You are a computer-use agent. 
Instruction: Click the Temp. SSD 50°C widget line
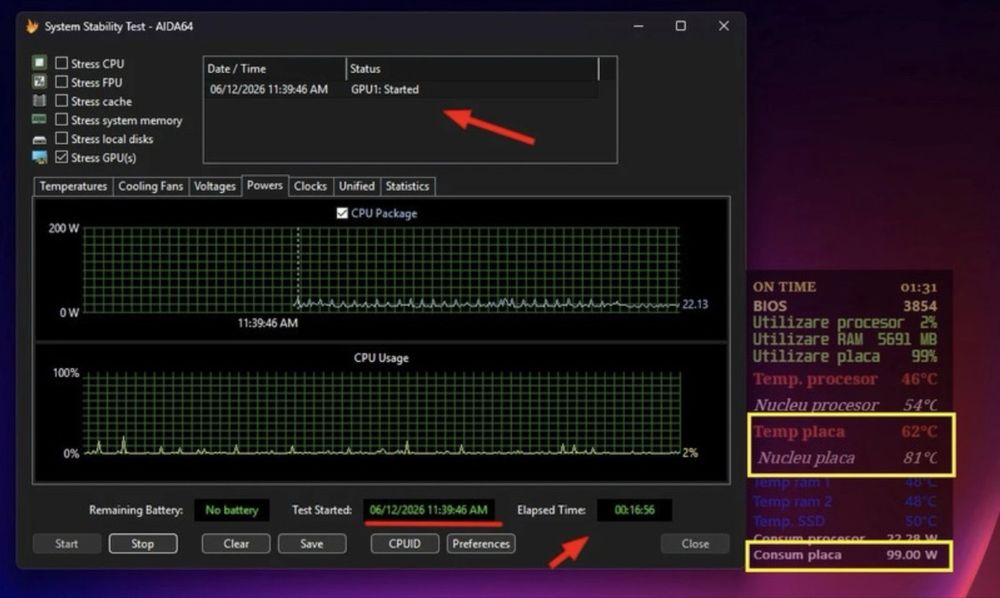pyautogui.click(x=845, y=521)
